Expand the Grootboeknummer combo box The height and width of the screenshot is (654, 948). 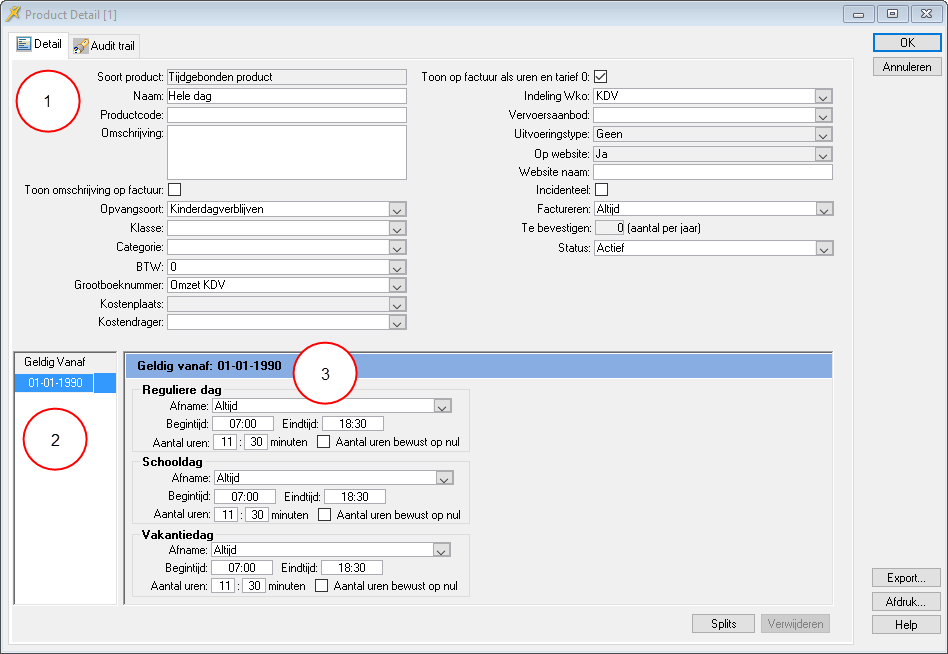click(x=397, y=285)
